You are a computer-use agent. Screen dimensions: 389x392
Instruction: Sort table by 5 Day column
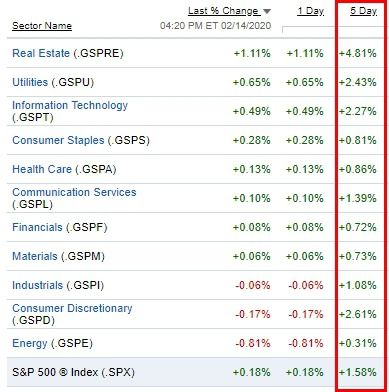pyautogui.click(x=363, y=11)
